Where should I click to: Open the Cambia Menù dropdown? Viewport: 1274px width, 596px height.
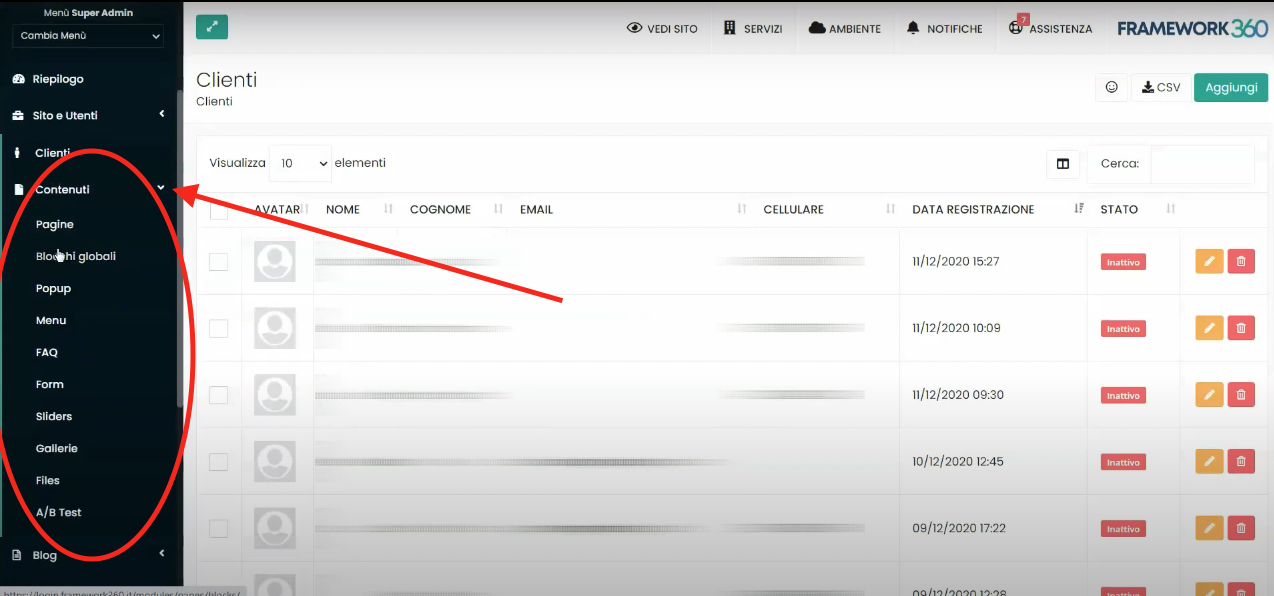pos(88,36)
